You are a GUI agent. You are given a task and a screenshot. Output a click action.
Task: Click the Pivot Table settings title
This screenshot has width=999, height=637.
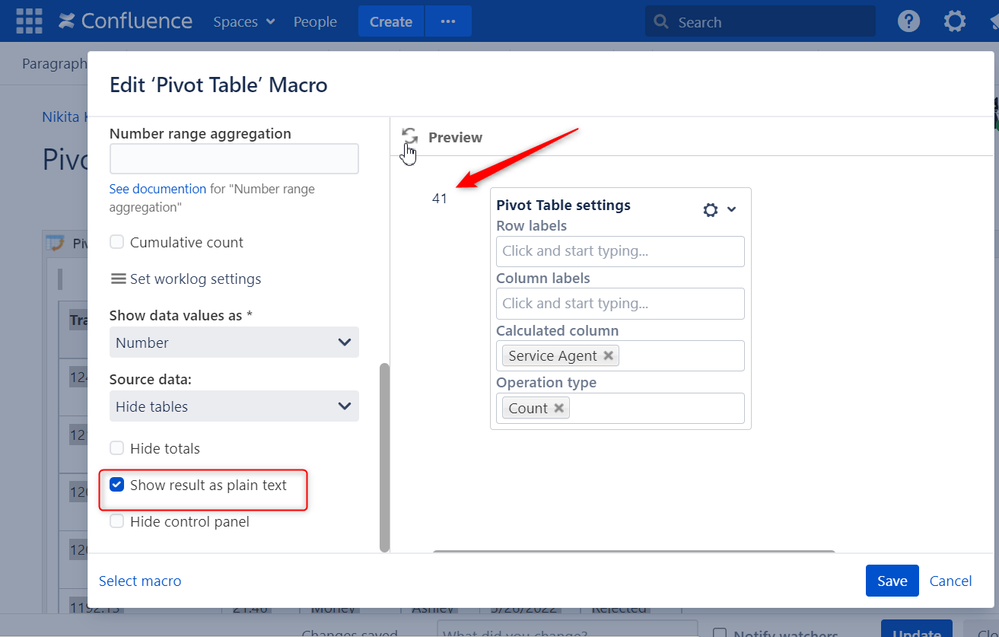pyautogui.click(x=563, y=205)
